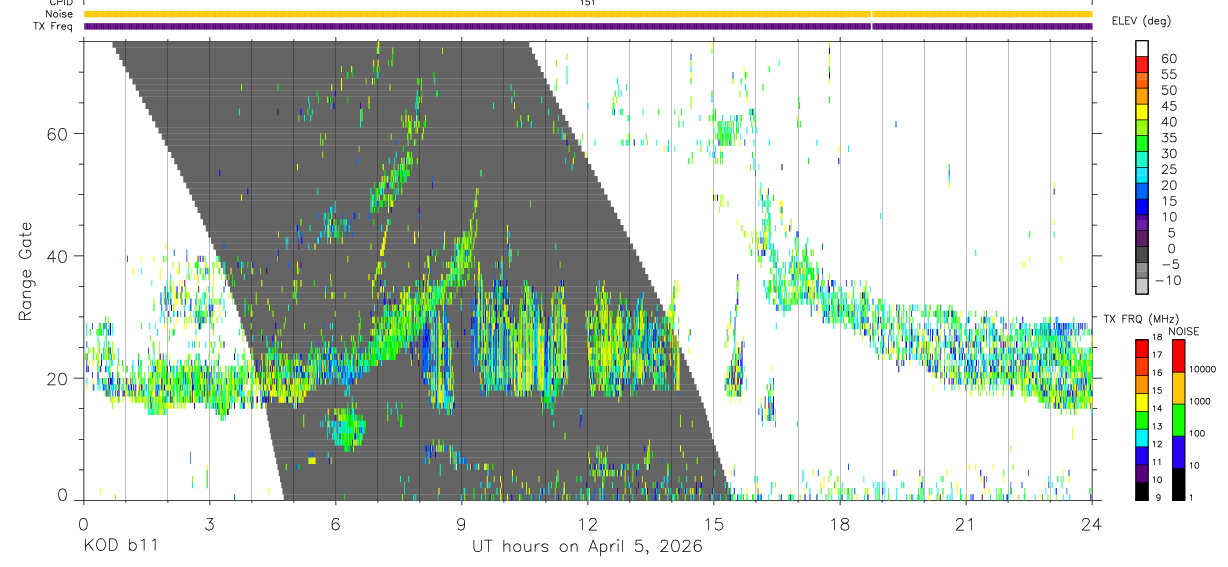The width and height of the screenshot is (1228, 567).
Task: Click the '21' UT hour tick label
Action: coord(966,524)
